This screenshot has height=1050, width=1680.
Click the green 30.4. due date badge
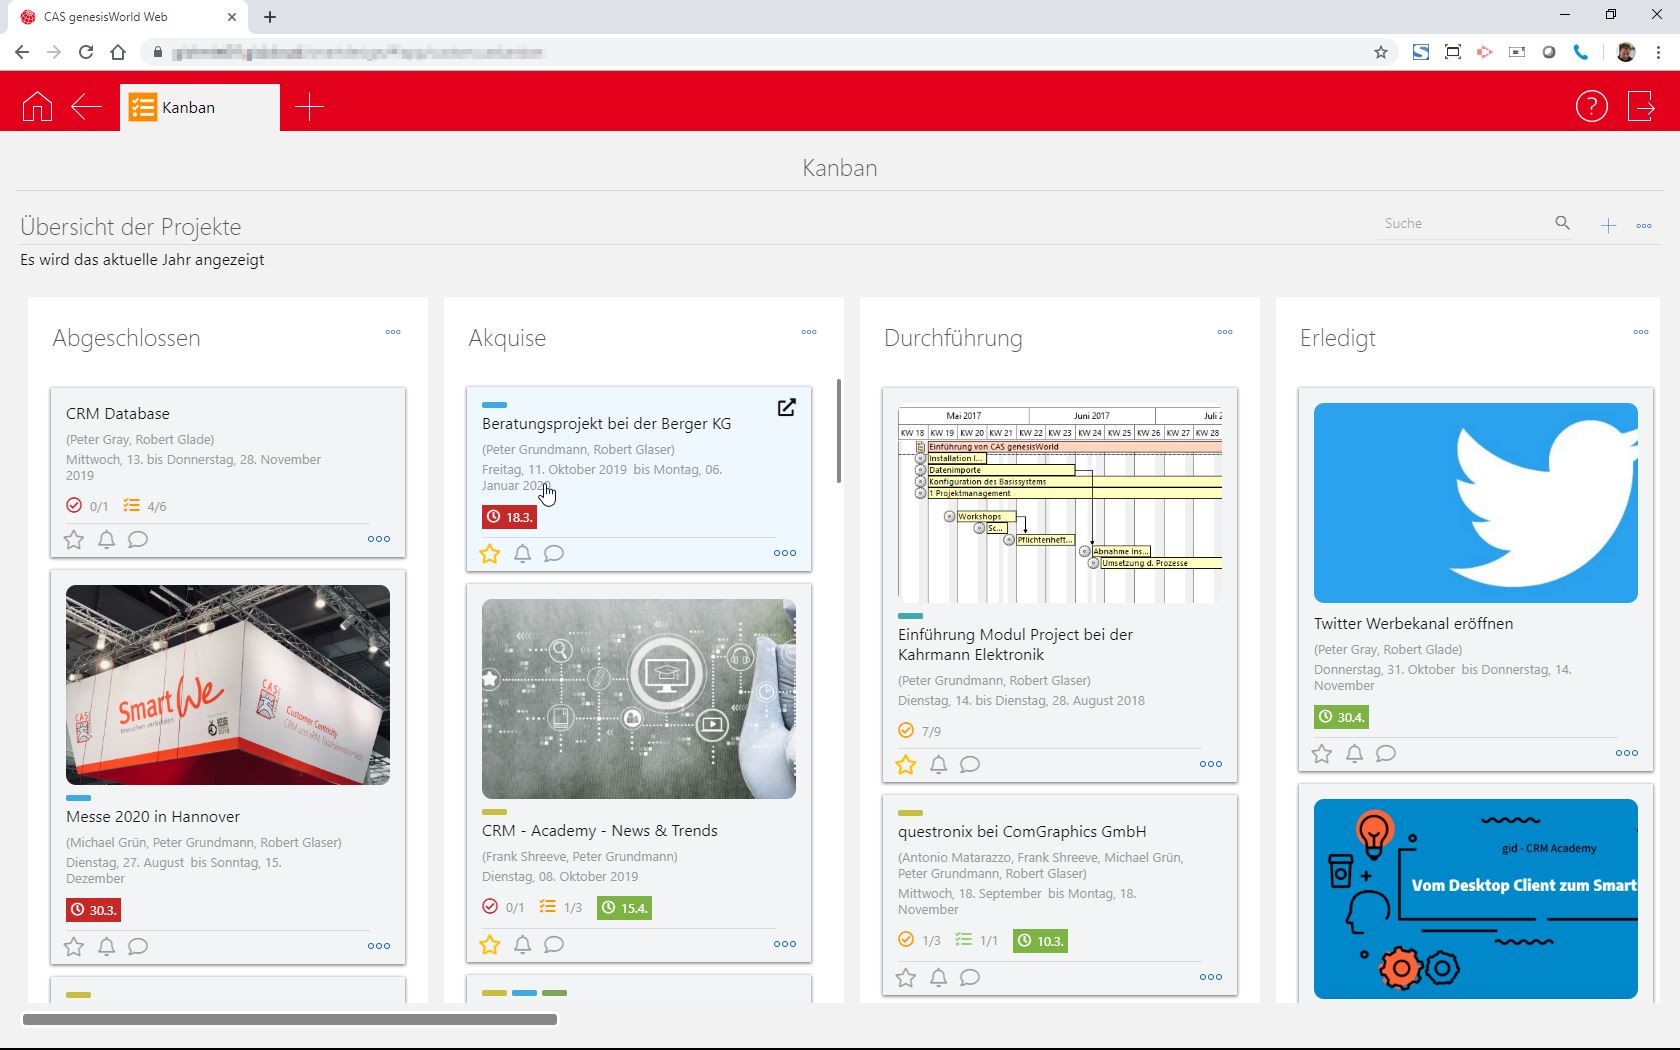[x=1341, y=717]
